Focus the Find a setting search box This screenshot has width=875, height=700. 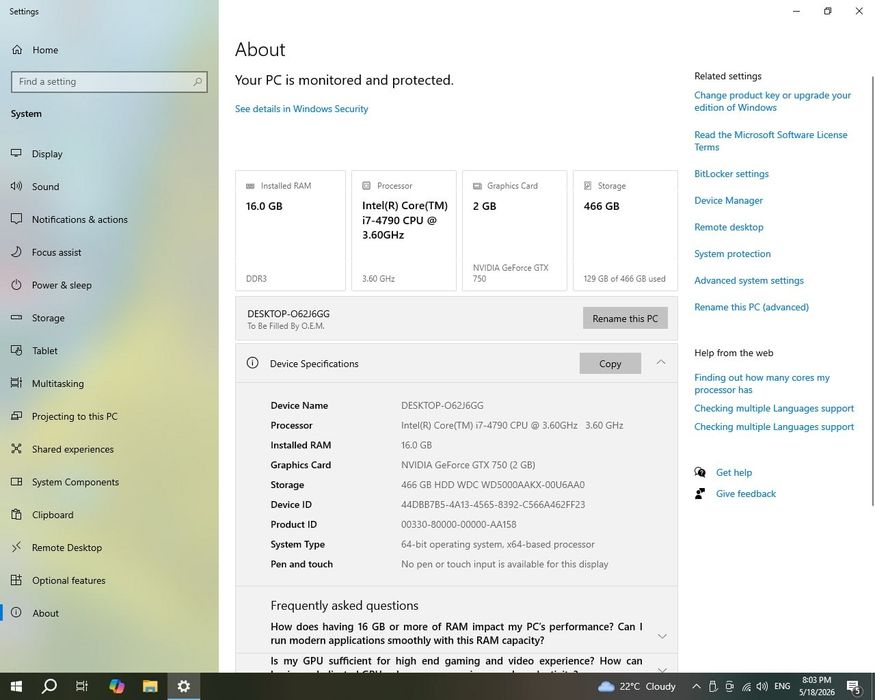109,81
